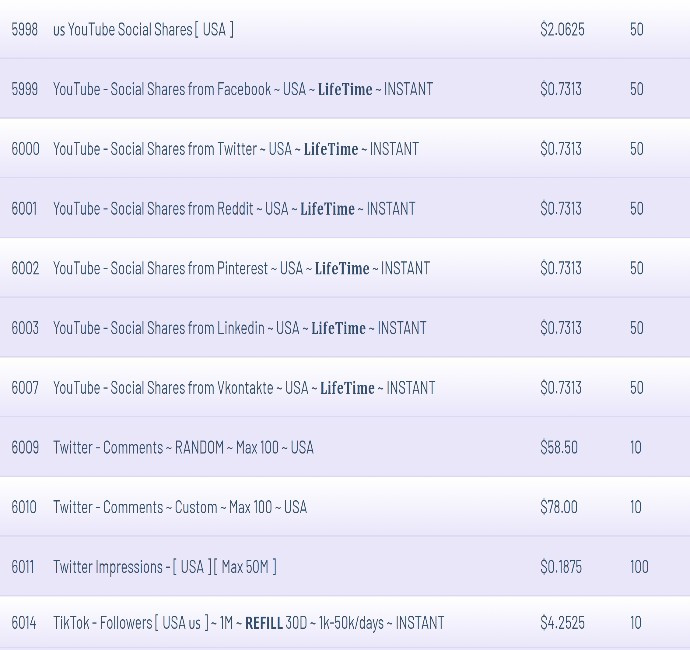Click the $58.50 price
This screenshot has height=650, width=690.
pos(559,447)
